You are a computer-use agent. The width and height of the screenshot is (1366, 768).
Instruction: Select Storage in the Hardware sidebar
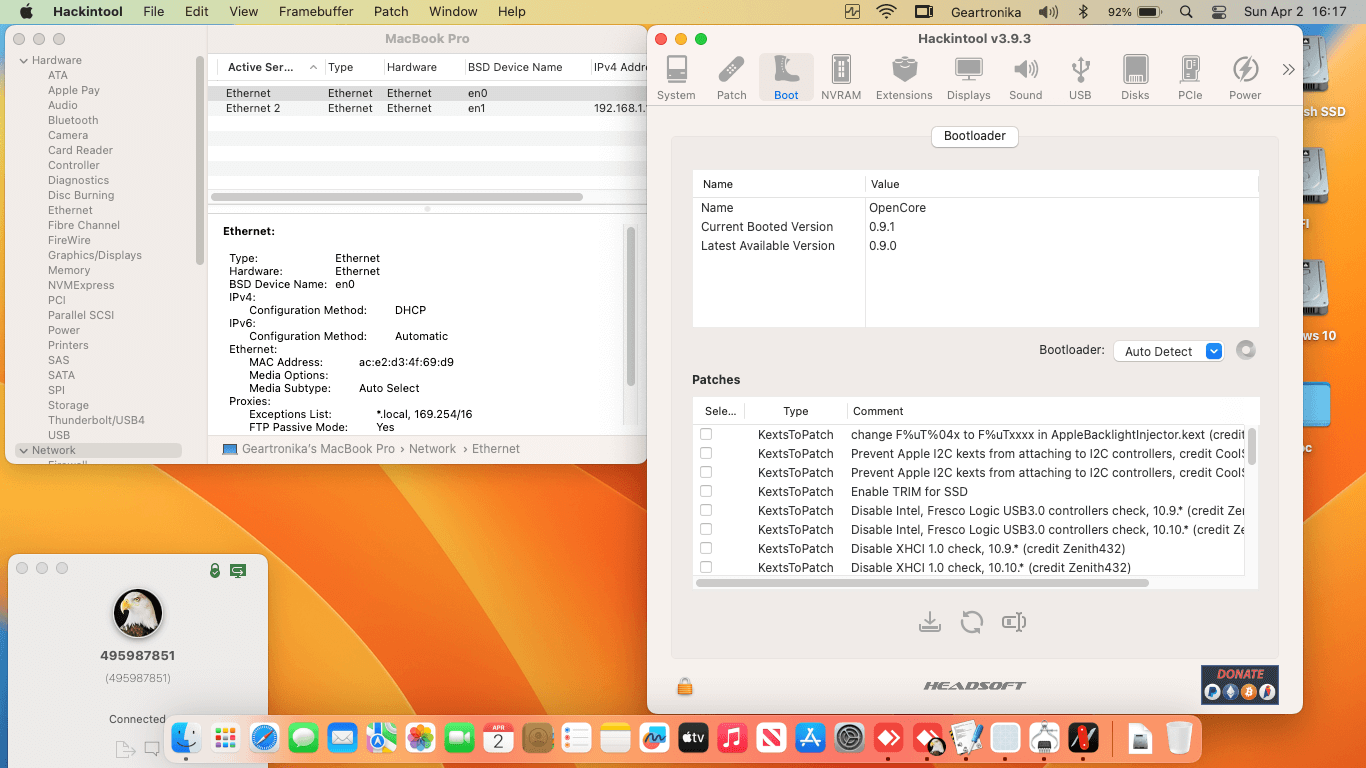click(68, 406)
